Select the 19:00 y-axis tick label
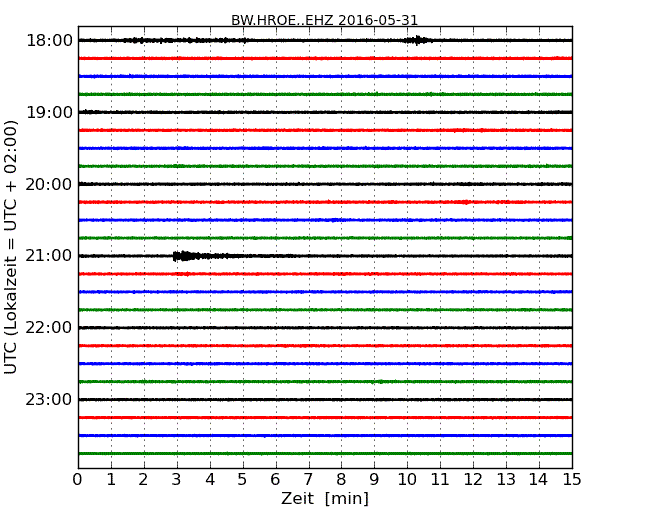Image resolution: width=650 pixels, height=520 pixels. point(49,112)
